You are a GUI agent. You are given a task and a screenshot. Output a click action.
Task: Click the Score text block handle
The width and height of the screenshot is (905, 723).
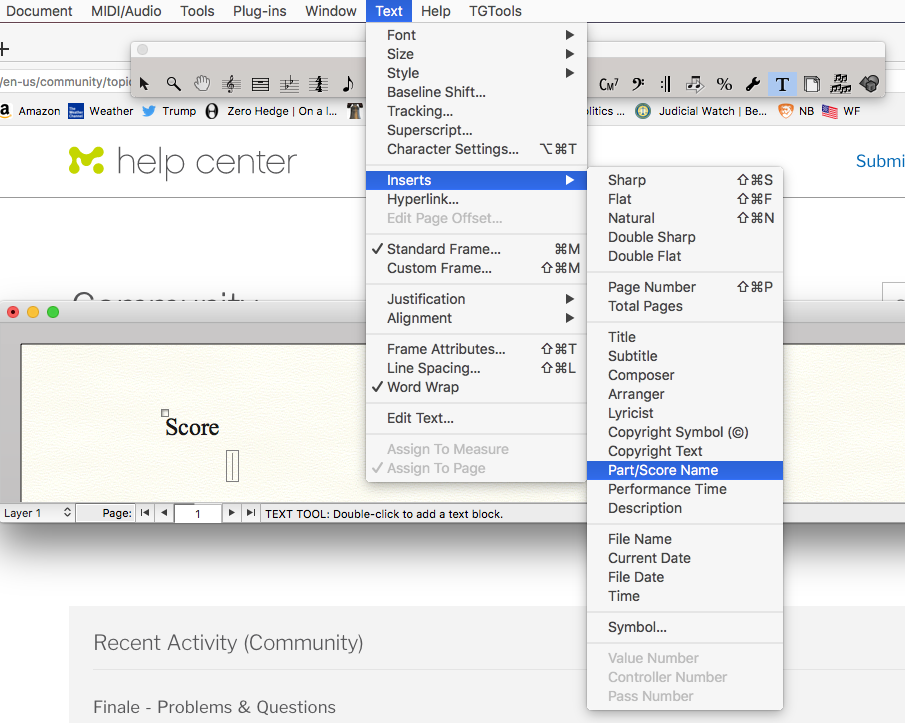165,412
